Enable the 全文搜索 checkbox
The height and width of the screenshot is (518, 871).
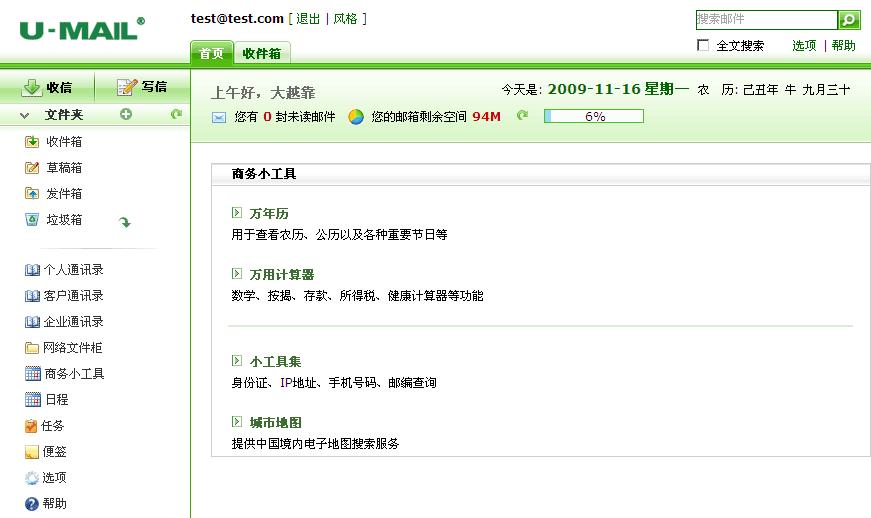click(703, 45)
